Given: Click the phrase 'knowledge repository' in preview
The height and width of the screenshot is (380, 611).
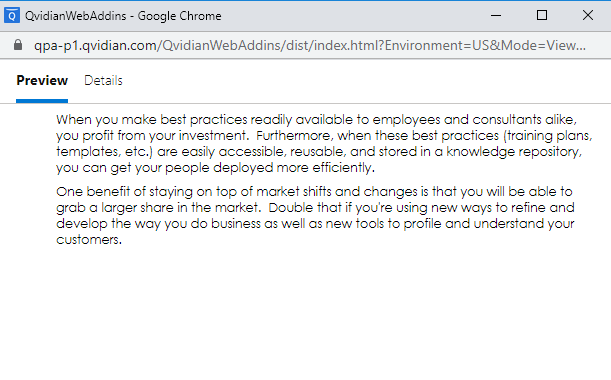Looking at the screenshot, I should (x=514, y=152).
